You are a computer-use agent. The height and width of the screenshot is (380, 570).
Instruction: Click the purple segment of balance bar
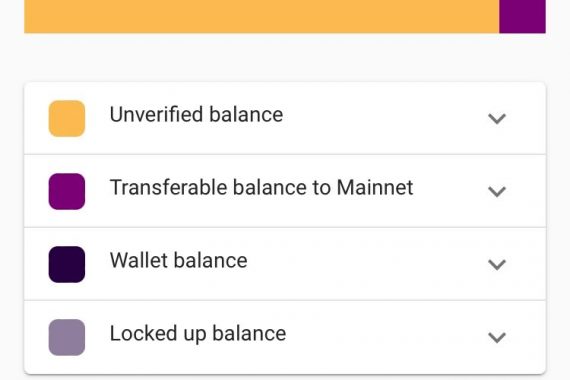coord(522,16)
